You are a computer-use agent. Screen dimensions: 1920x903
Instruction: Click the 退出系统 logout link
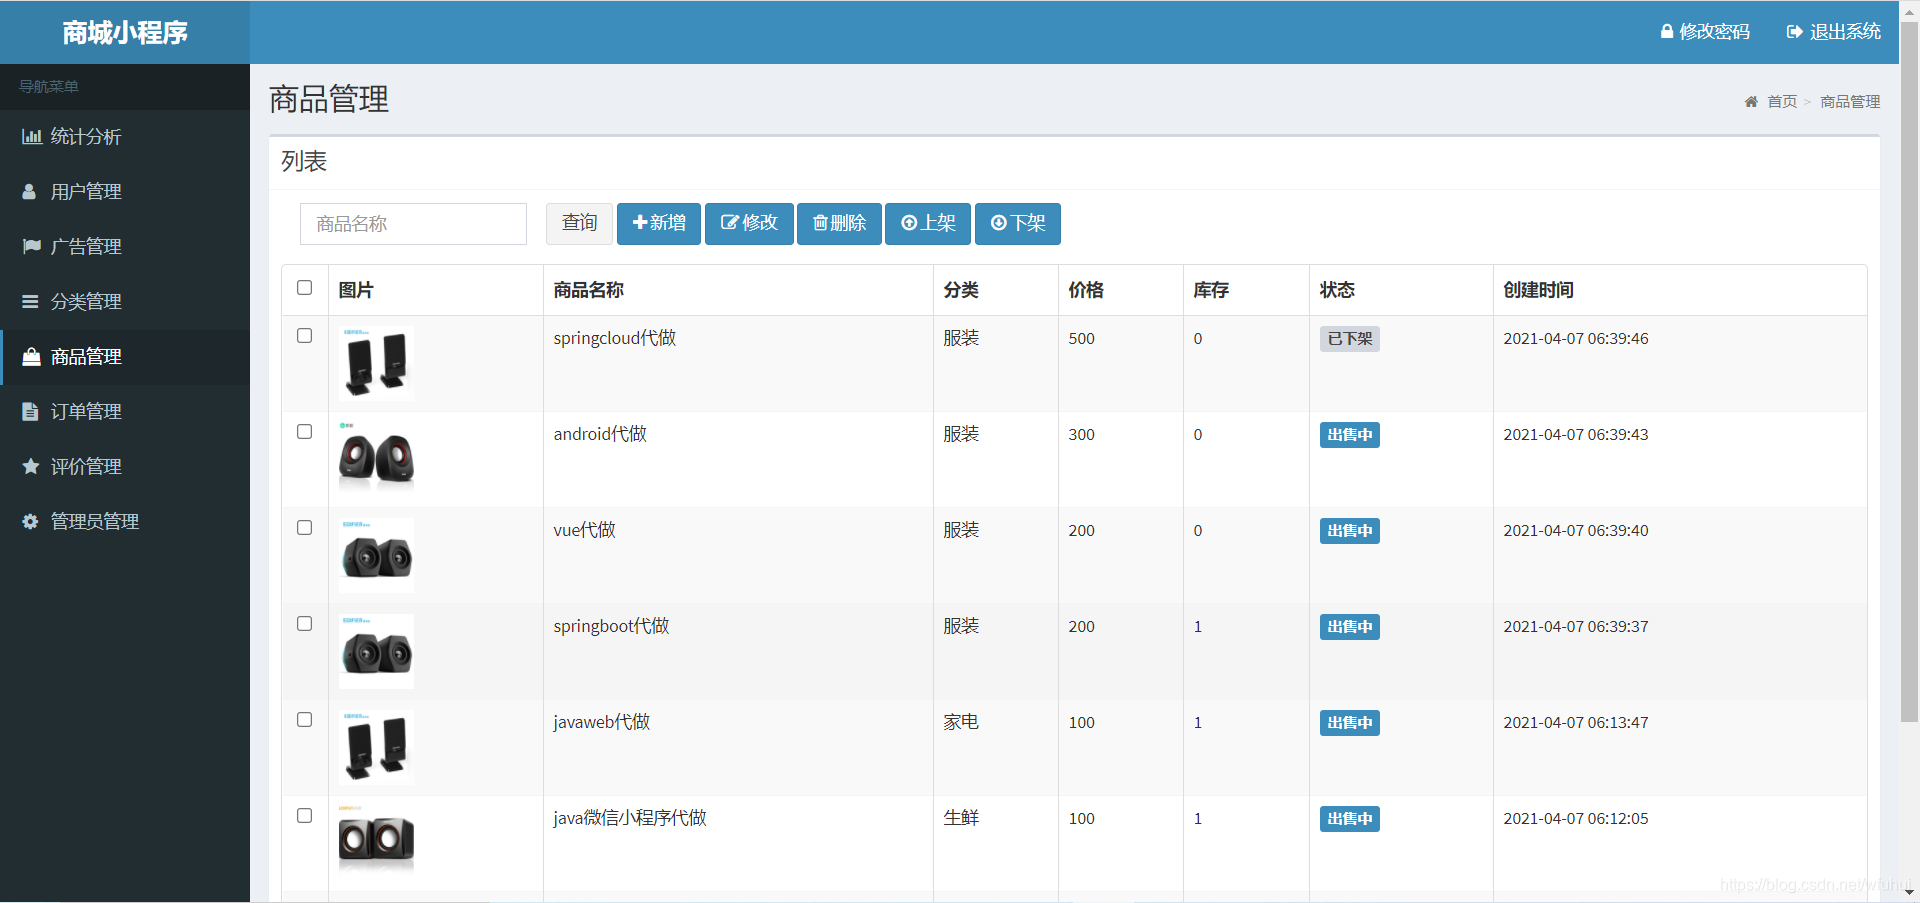tap(1834, 32)
